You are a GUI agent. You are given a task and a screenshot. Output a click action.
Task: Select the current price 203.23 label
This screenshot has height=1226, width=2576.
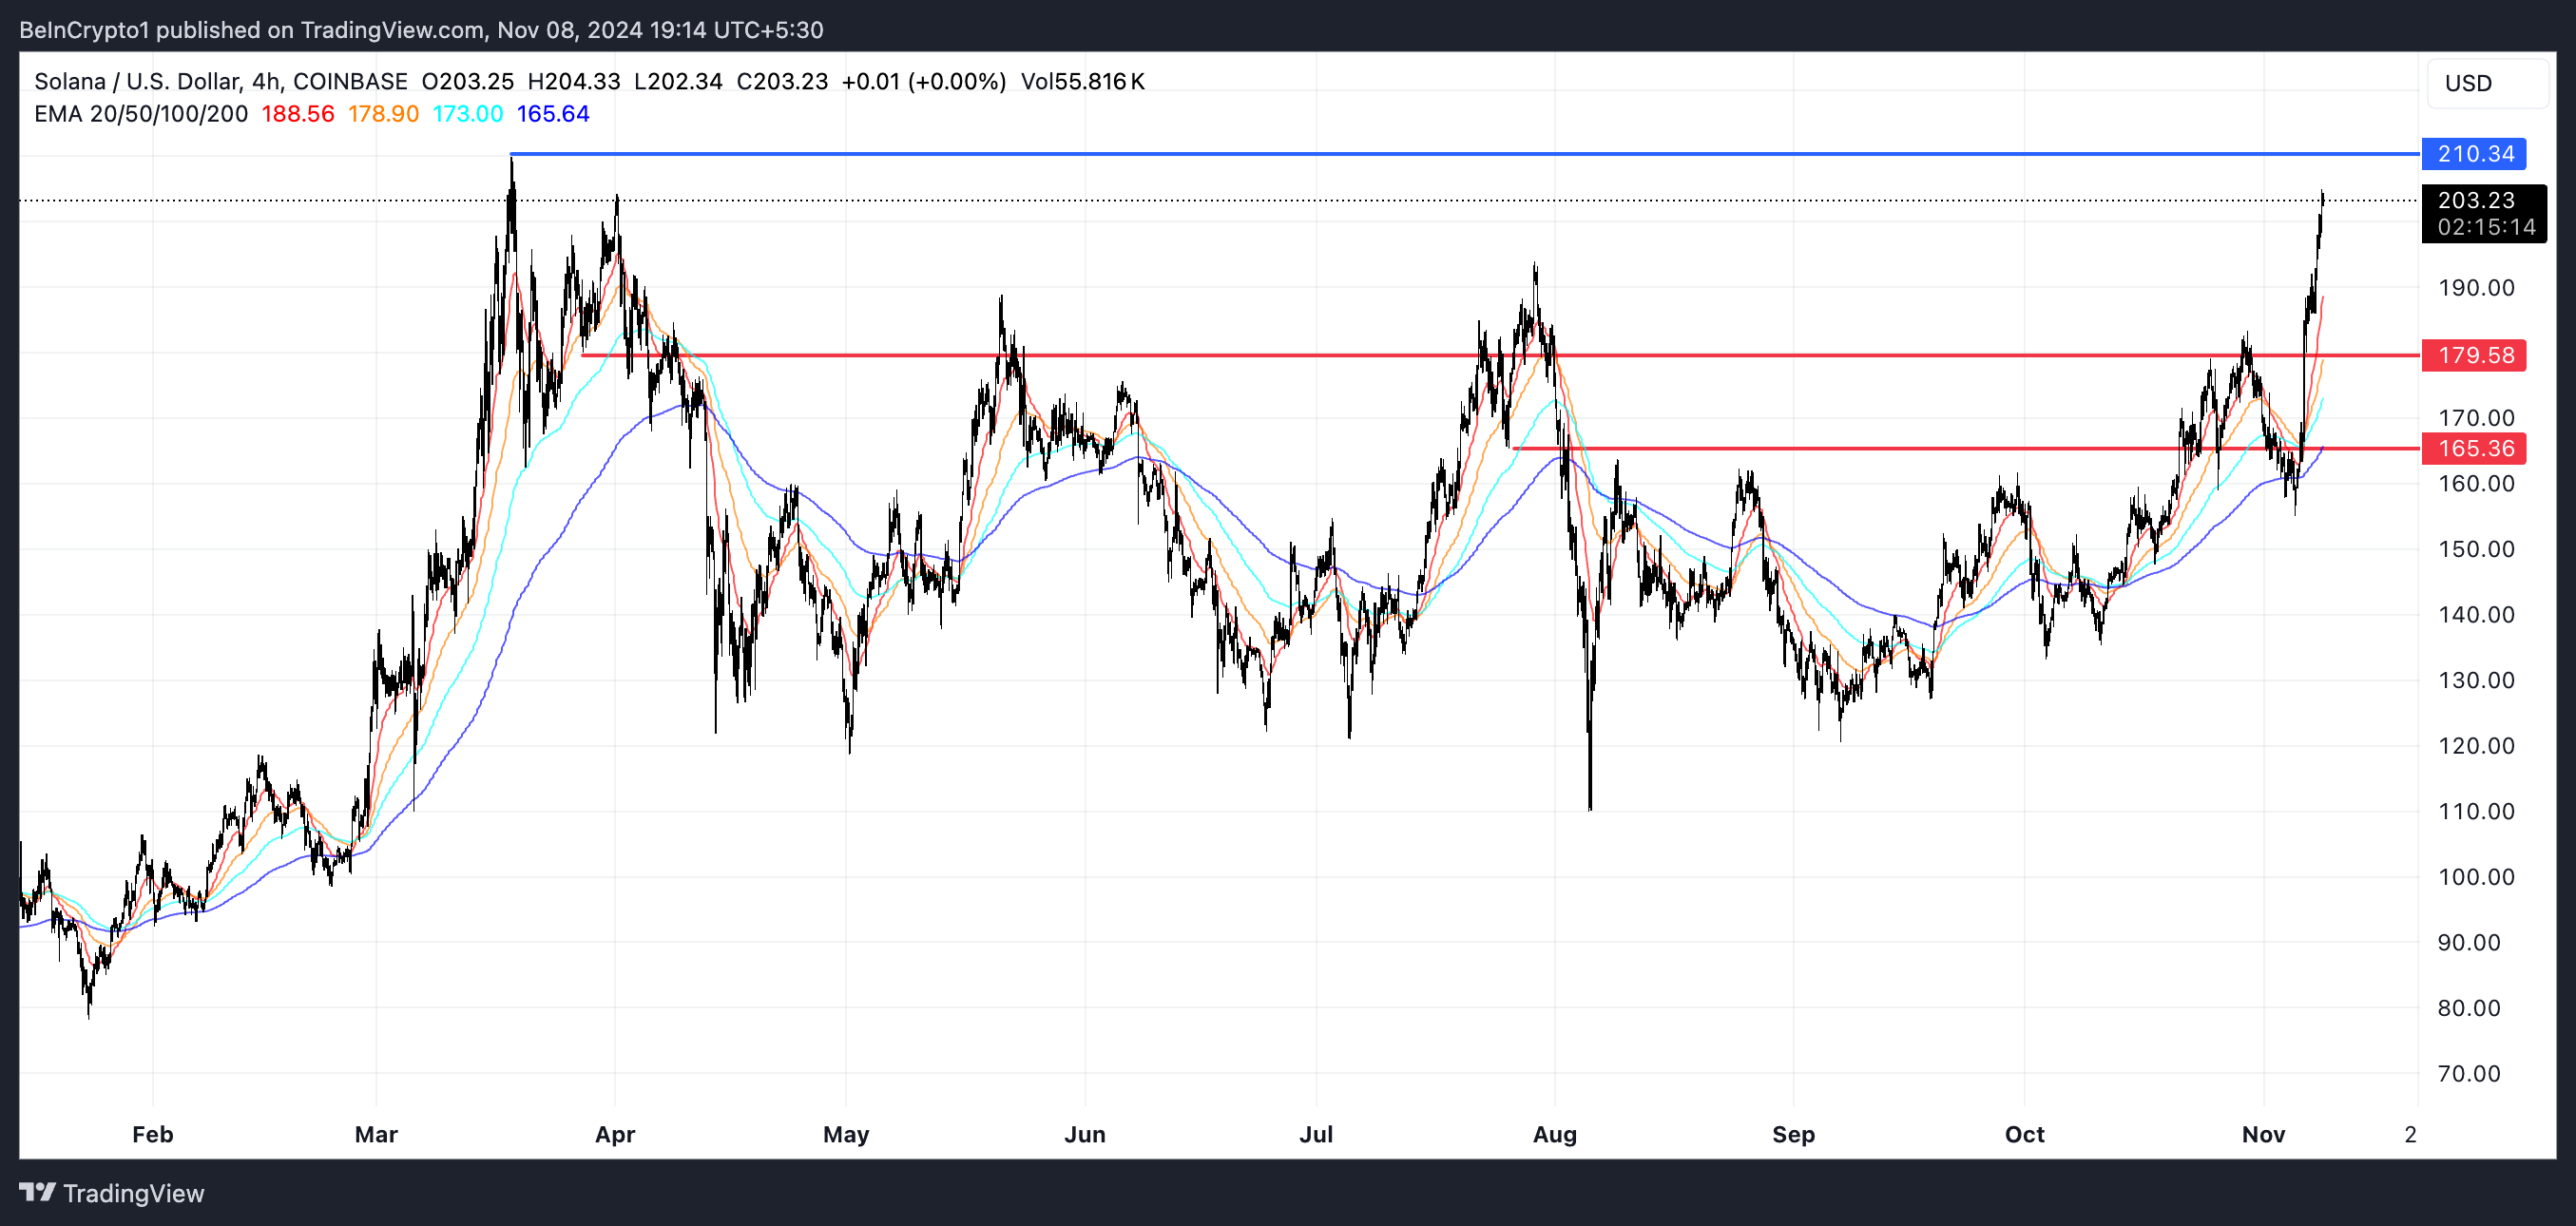(x=2475, y=201)
